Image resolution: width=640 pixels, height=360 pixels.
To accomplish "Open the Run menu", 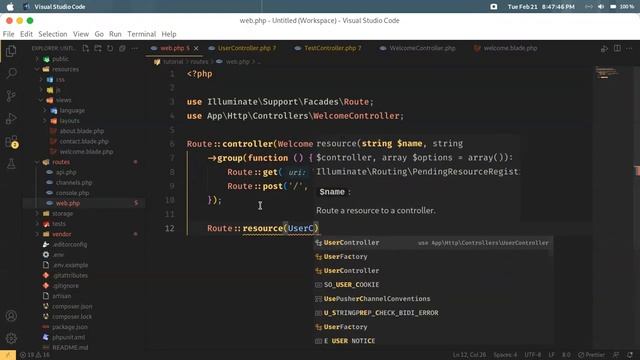I will tap(115, 34).
